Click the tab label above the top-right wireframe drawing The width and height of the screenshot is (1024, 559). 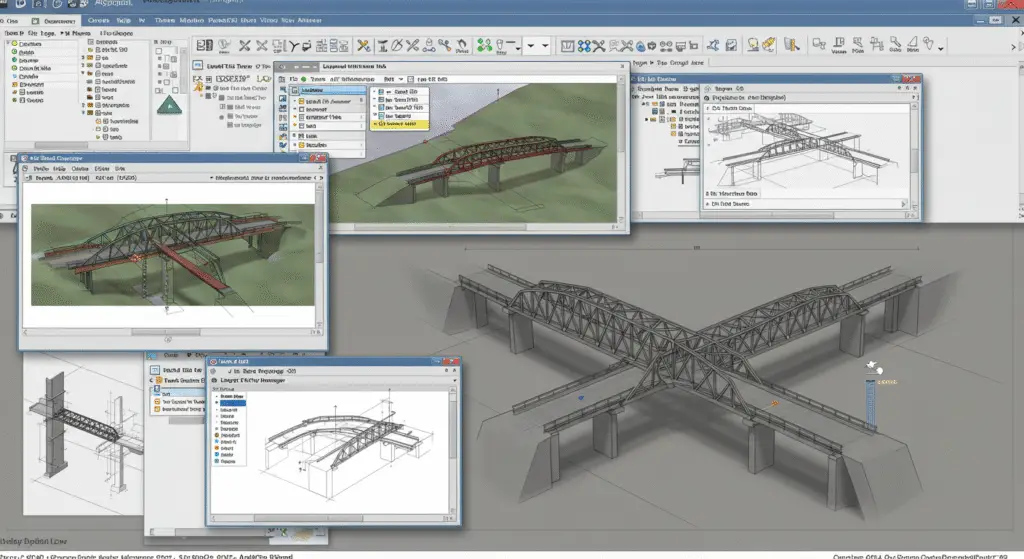click(x=731, y=108)
